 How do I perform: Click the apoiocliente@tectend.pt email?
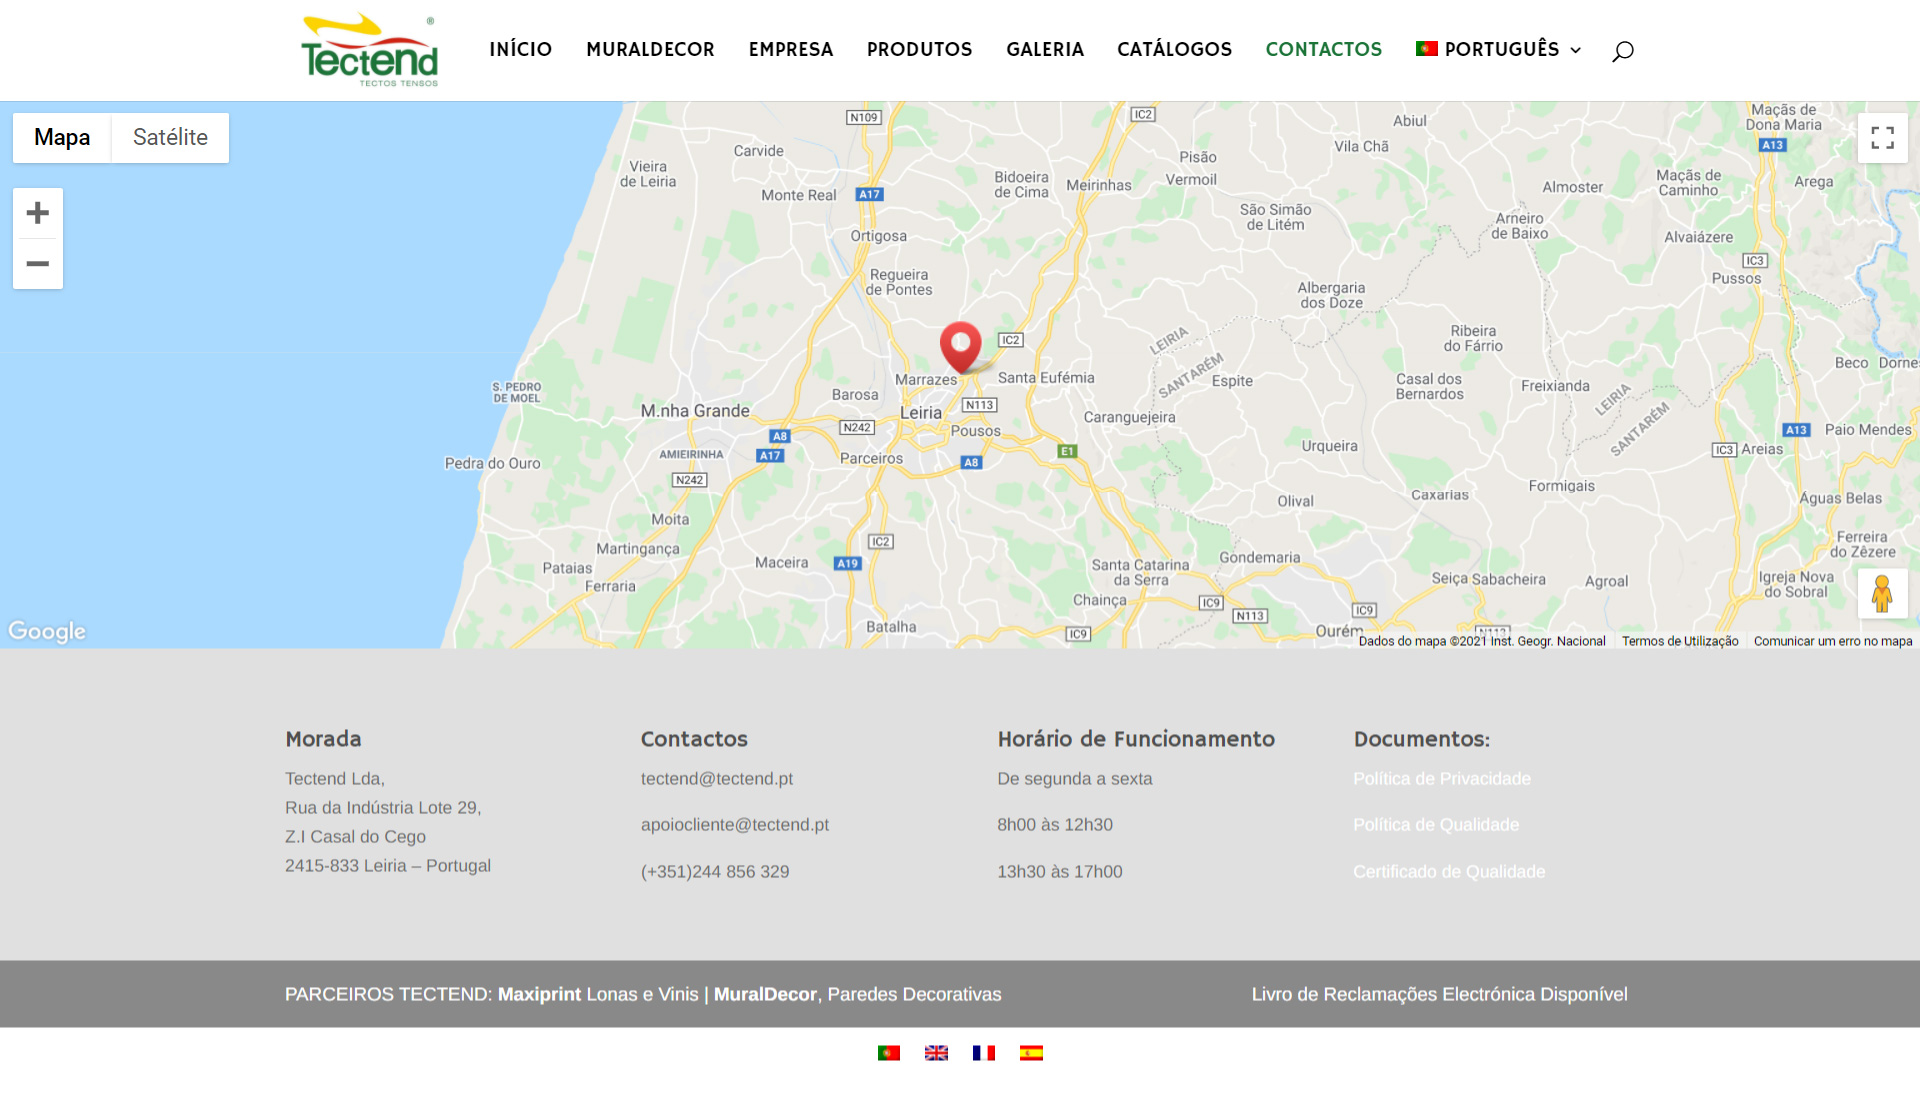pos(734,825)
